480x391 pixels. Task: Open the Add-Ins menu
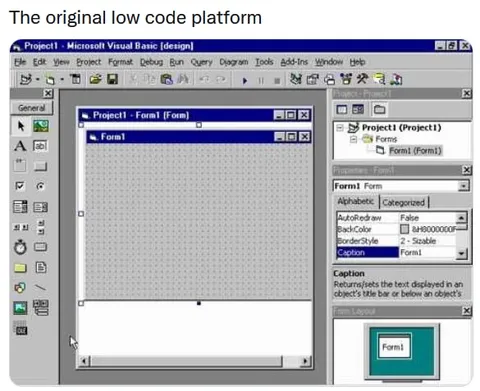click(x=294, y=62)
